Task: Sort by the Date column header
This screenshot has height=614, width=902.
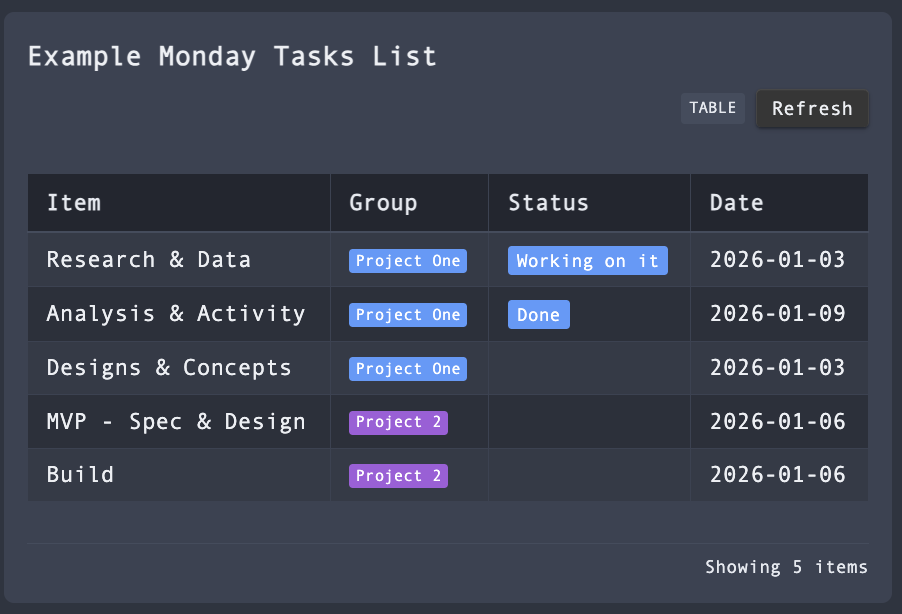Action: (x=736, y=202)
